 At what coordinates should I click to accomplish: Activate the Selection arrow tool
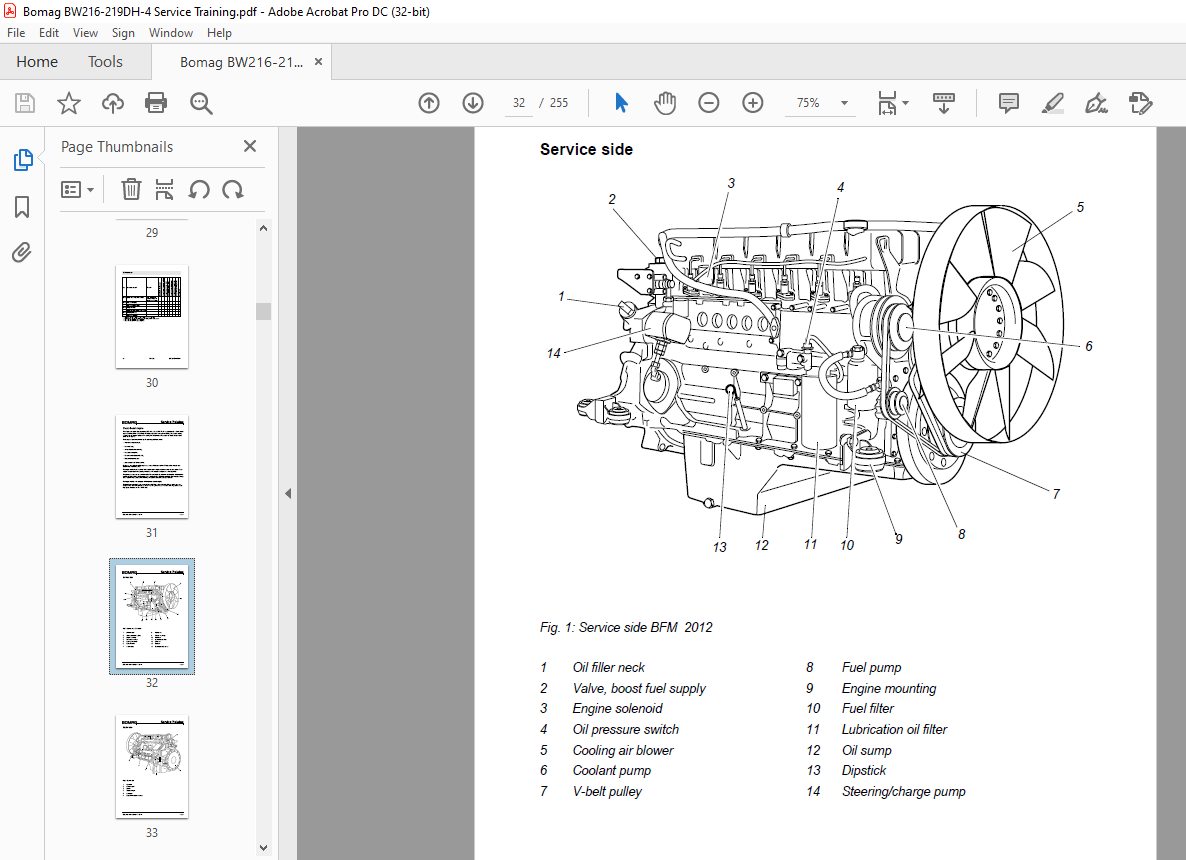click(x=621, y=103)
